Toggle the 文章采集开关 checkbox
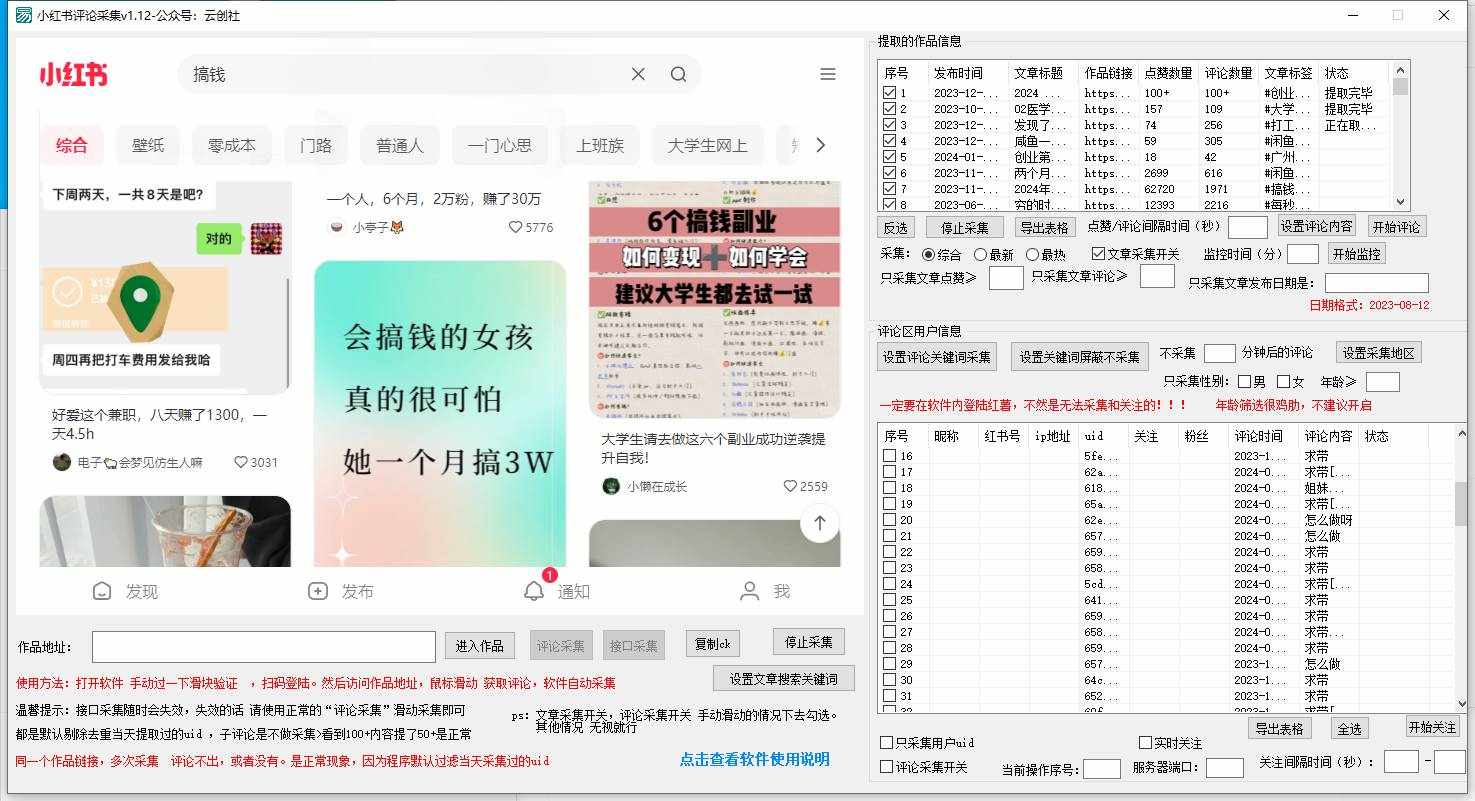 point(1098,255)
